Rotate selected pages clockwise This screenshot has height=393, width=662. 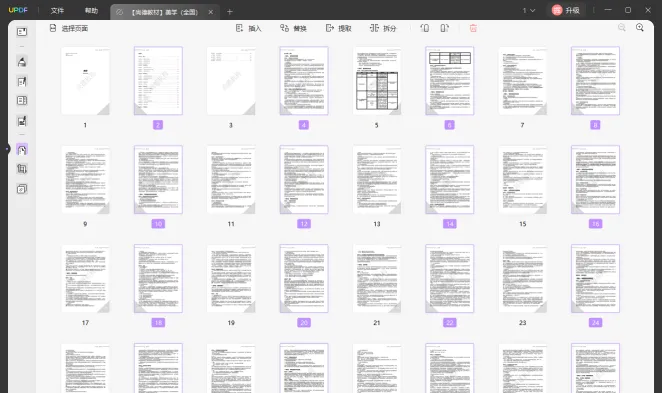[445, 28]
